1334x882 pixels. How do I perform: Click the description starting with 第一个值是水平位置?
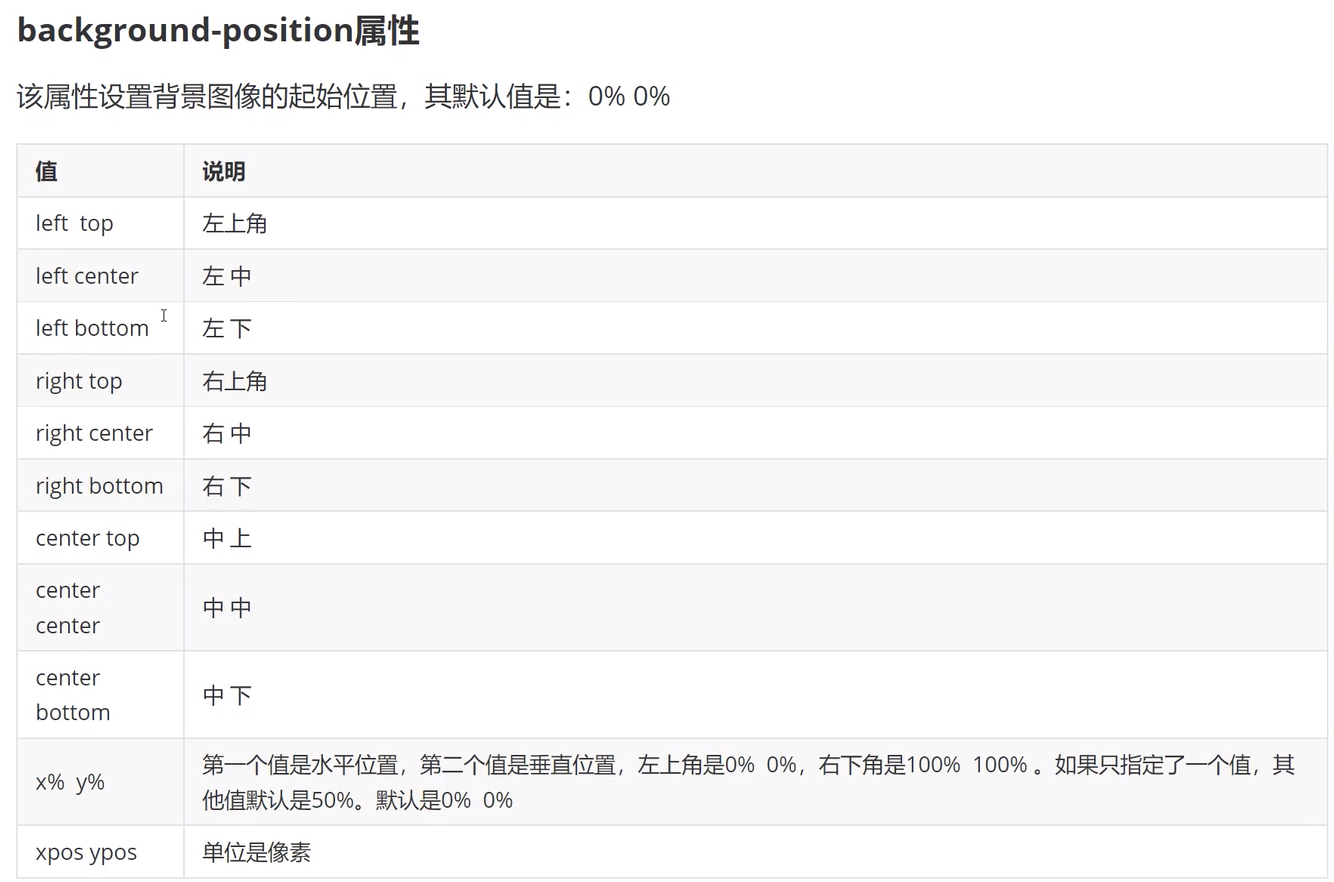(x=748, y=782)
